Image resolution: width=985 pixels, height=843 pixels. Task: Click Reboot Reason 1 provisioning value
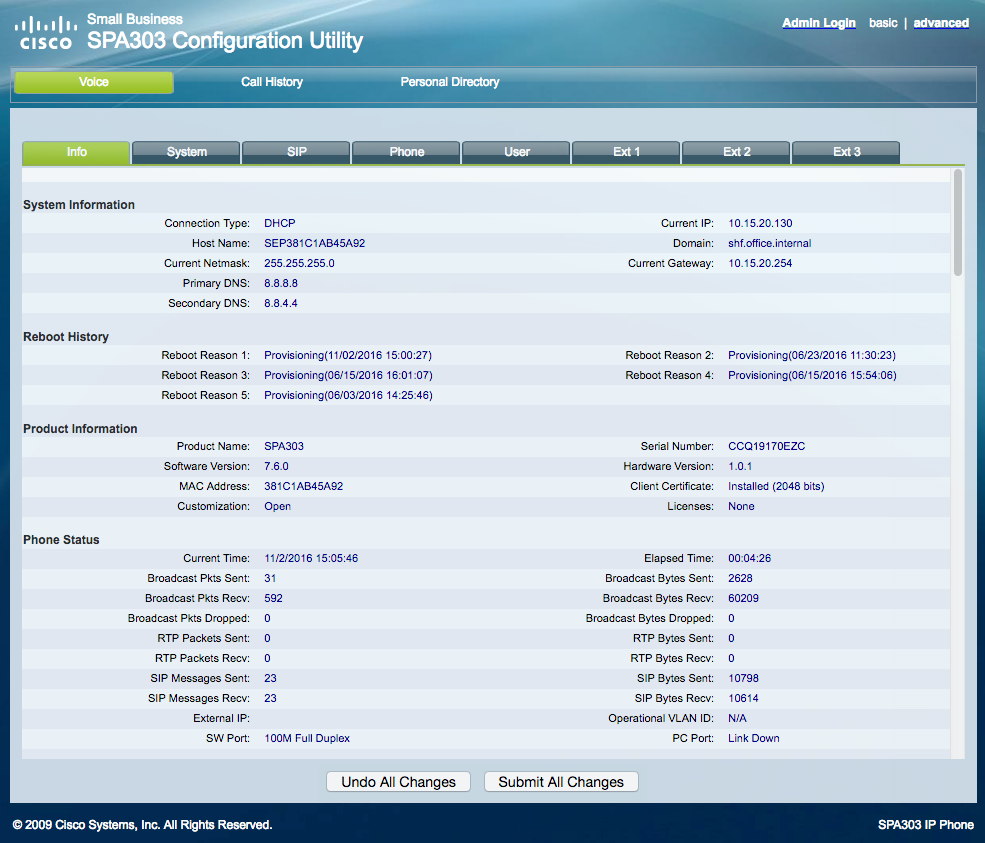(x=348, y=356)
